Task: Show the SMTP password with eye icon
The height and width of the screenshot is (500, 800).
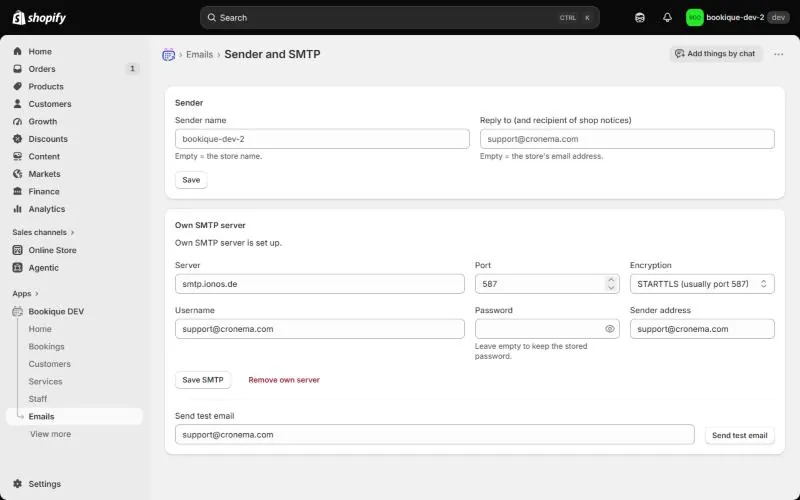Action: 610,329
